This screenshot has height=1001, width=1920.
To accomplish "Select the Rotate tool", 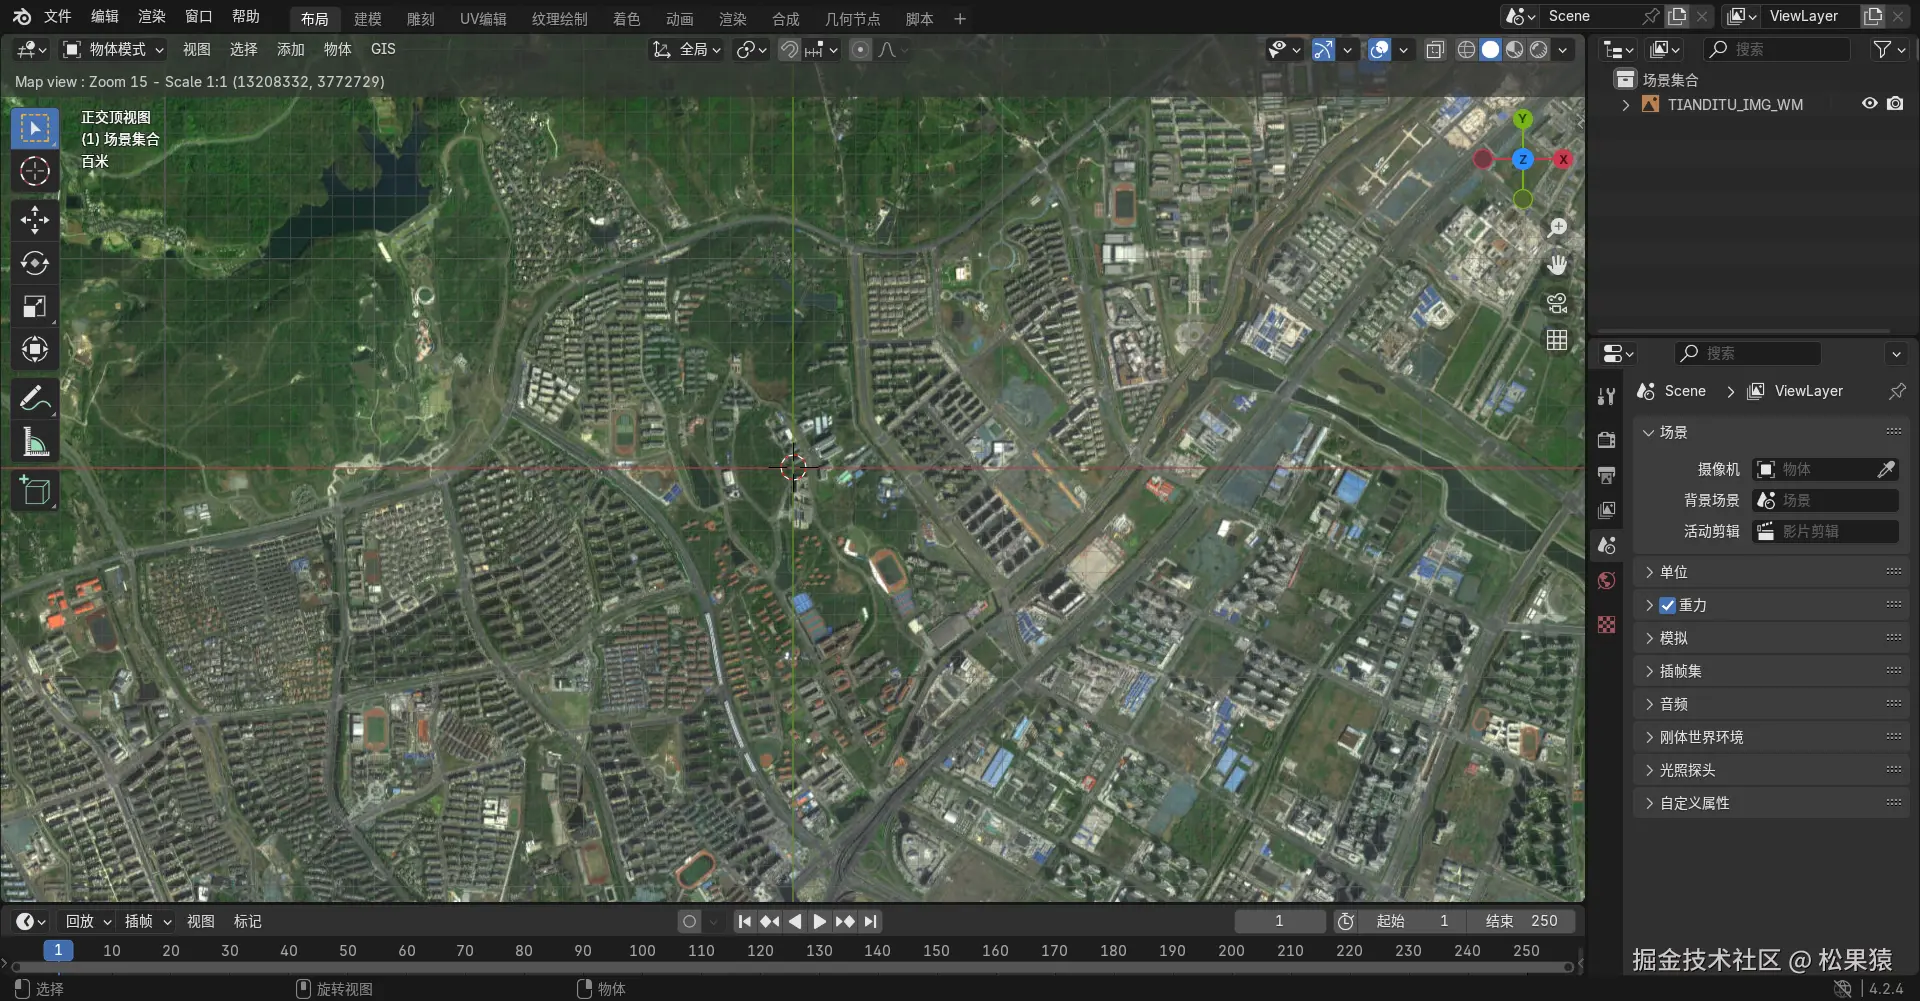I will [x=35, y=262].
